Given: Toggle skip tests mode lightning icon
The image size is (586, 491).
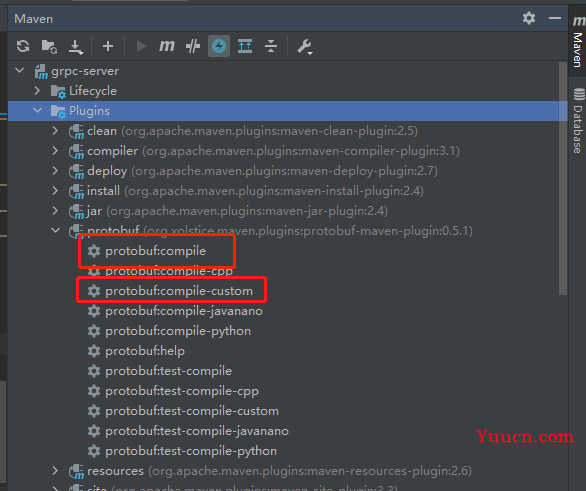Looking at the screenshot, I should (x=219, y=46).
